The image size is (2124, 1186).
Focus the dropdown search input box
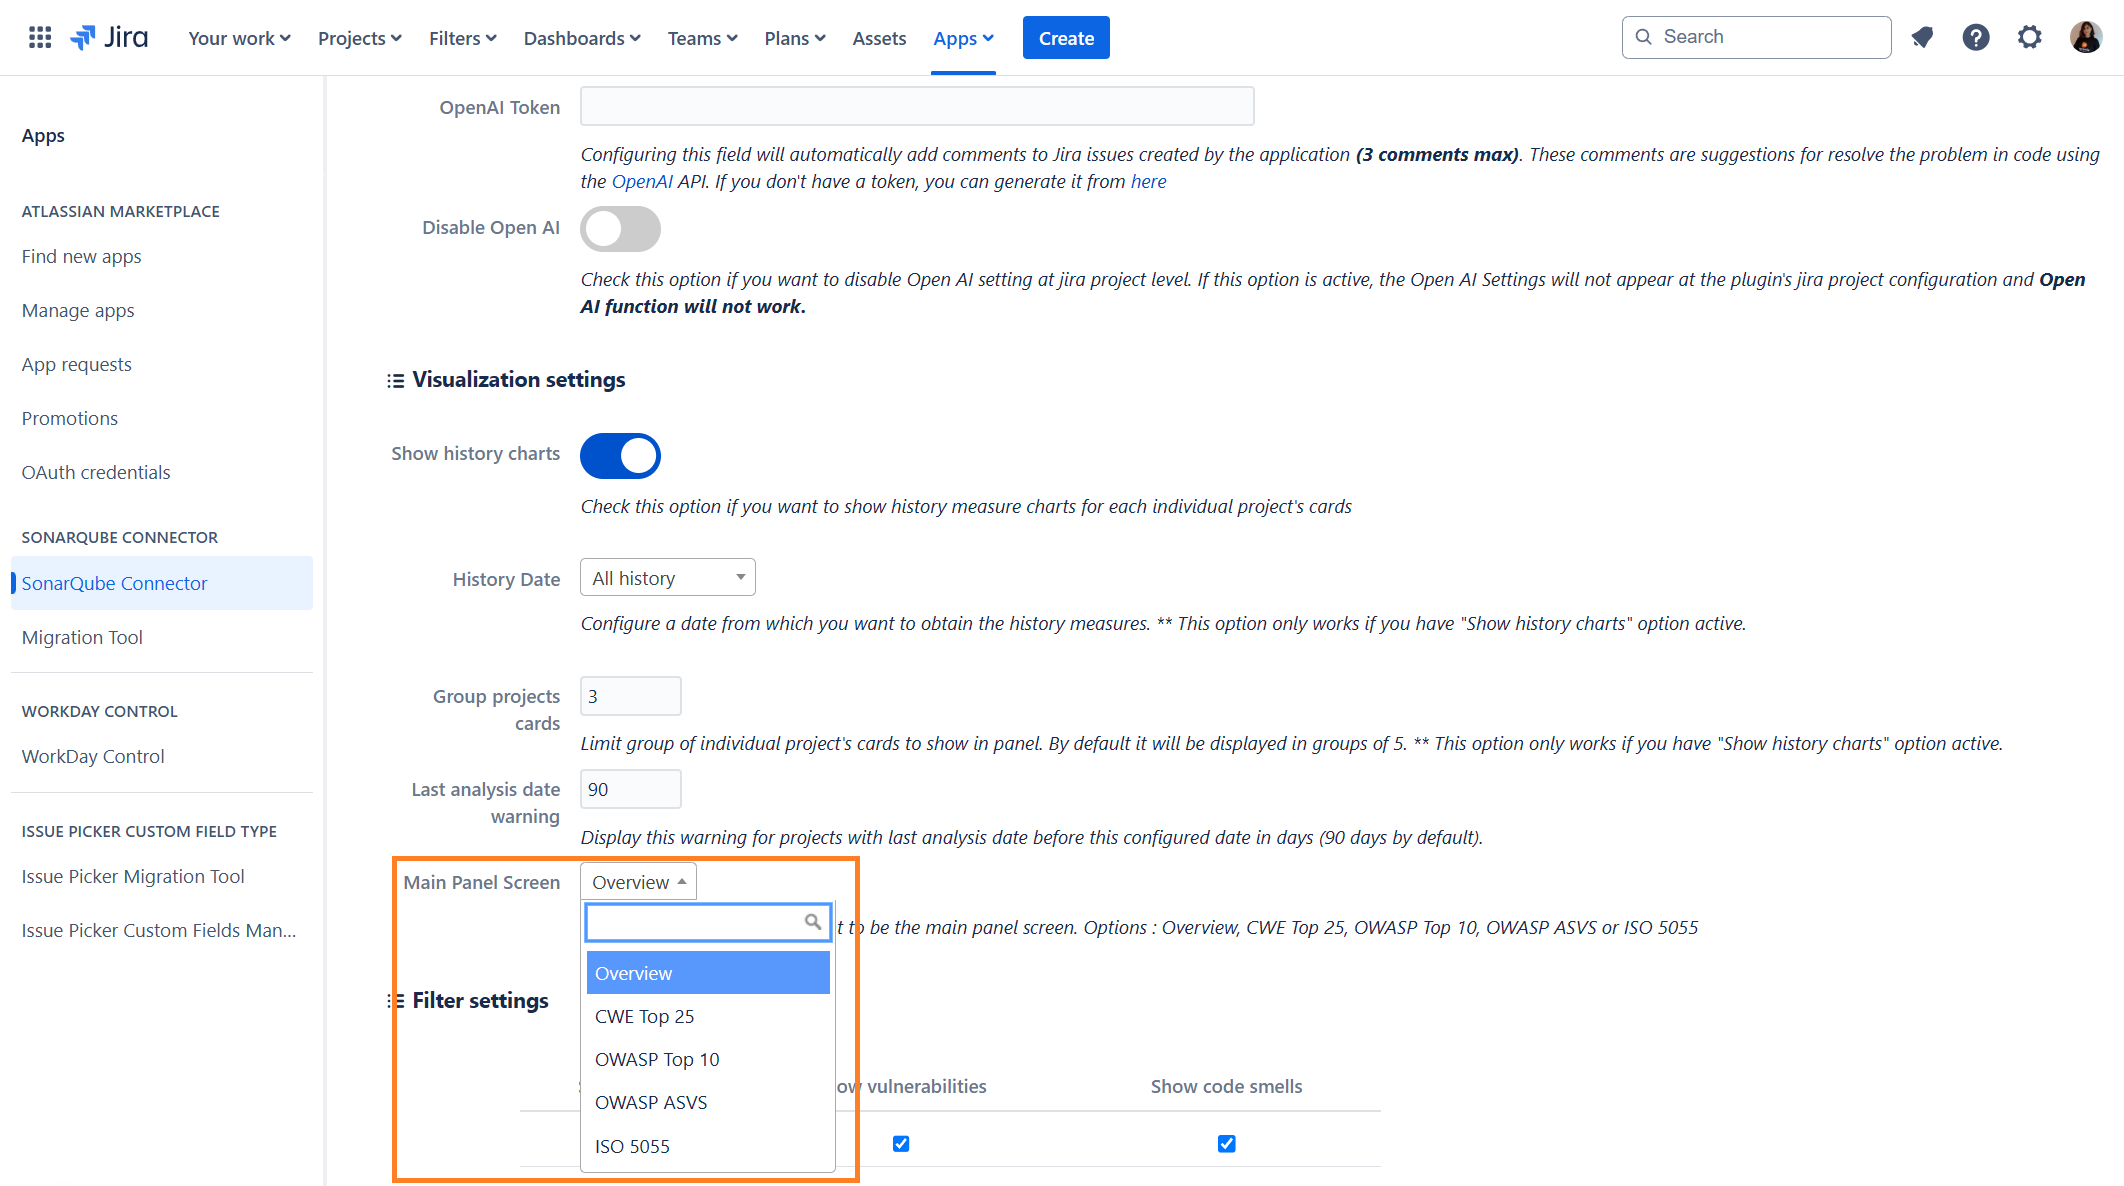708,921
